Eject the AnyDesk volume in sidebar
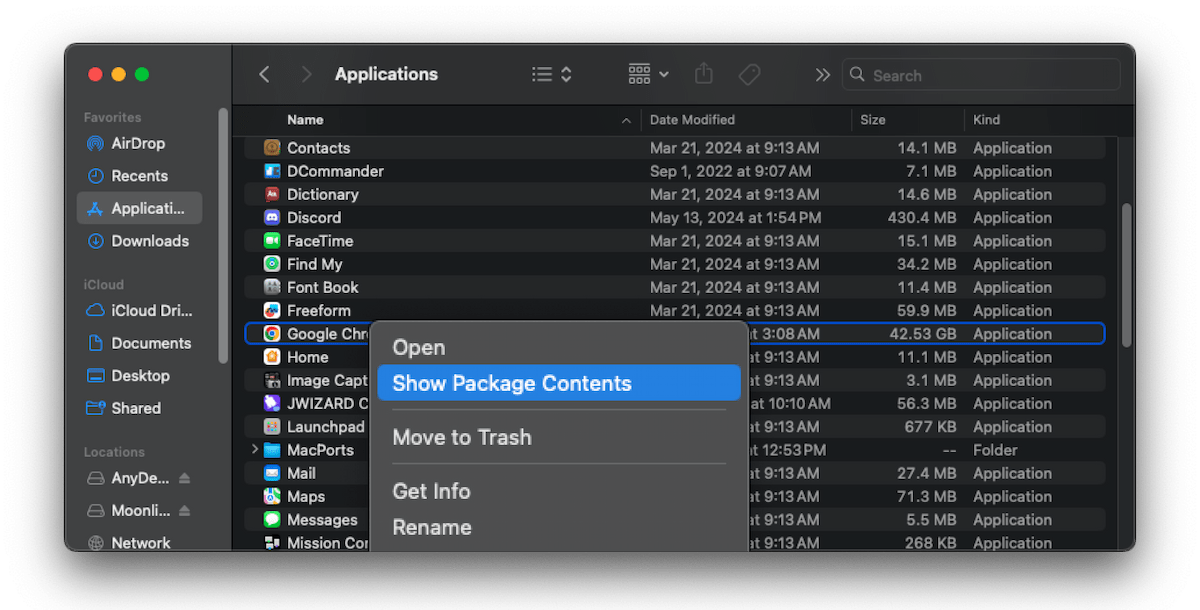This screenshot has width=1200, height=610. [x=184, y=478]
